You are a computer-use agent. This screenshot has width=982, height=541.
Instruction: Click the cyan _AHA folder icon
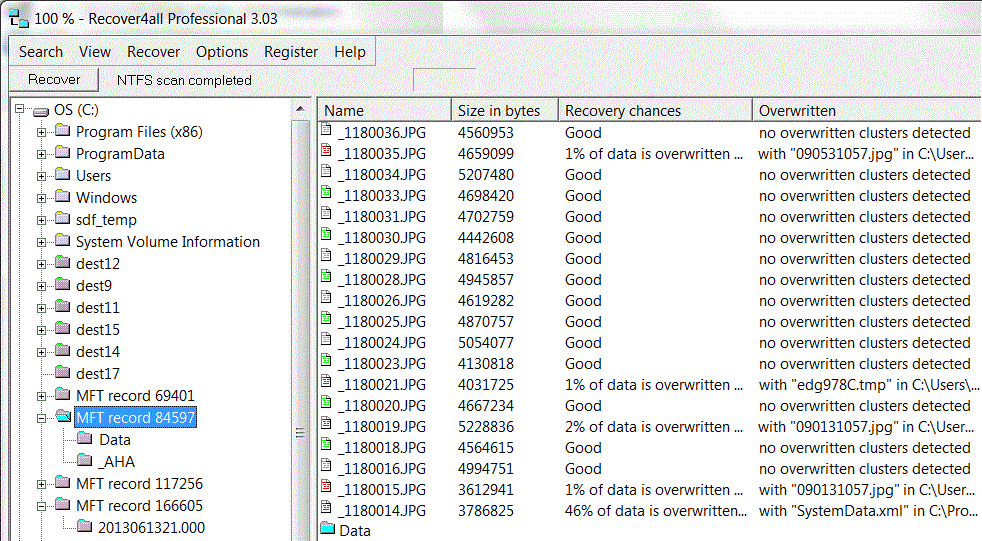(85, 461)
